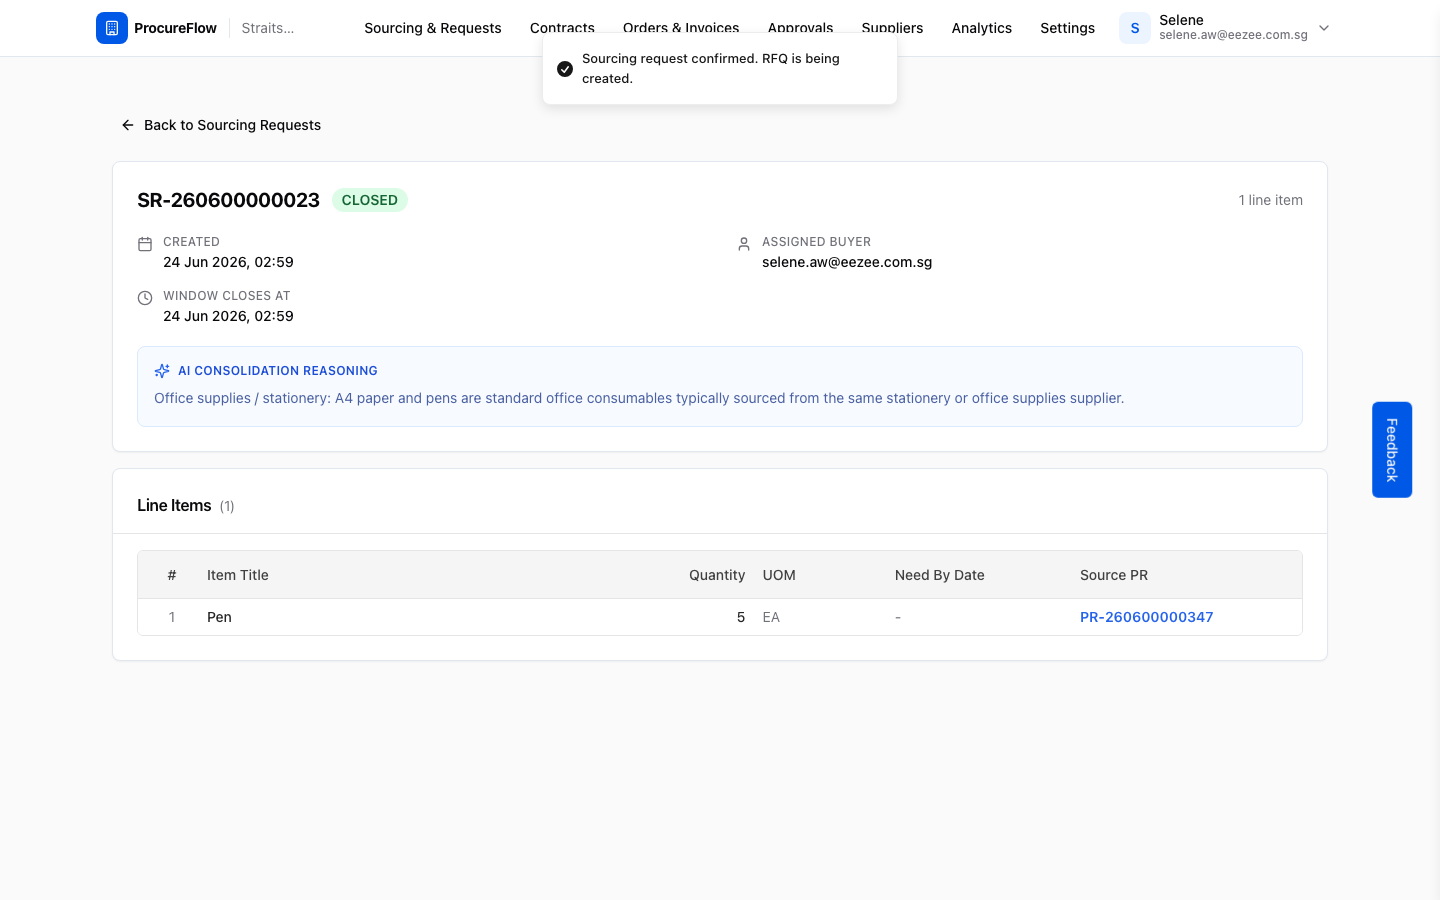Screen dimensions: 1440x900
Task: Open the Approvals menu
Action: 800,28
